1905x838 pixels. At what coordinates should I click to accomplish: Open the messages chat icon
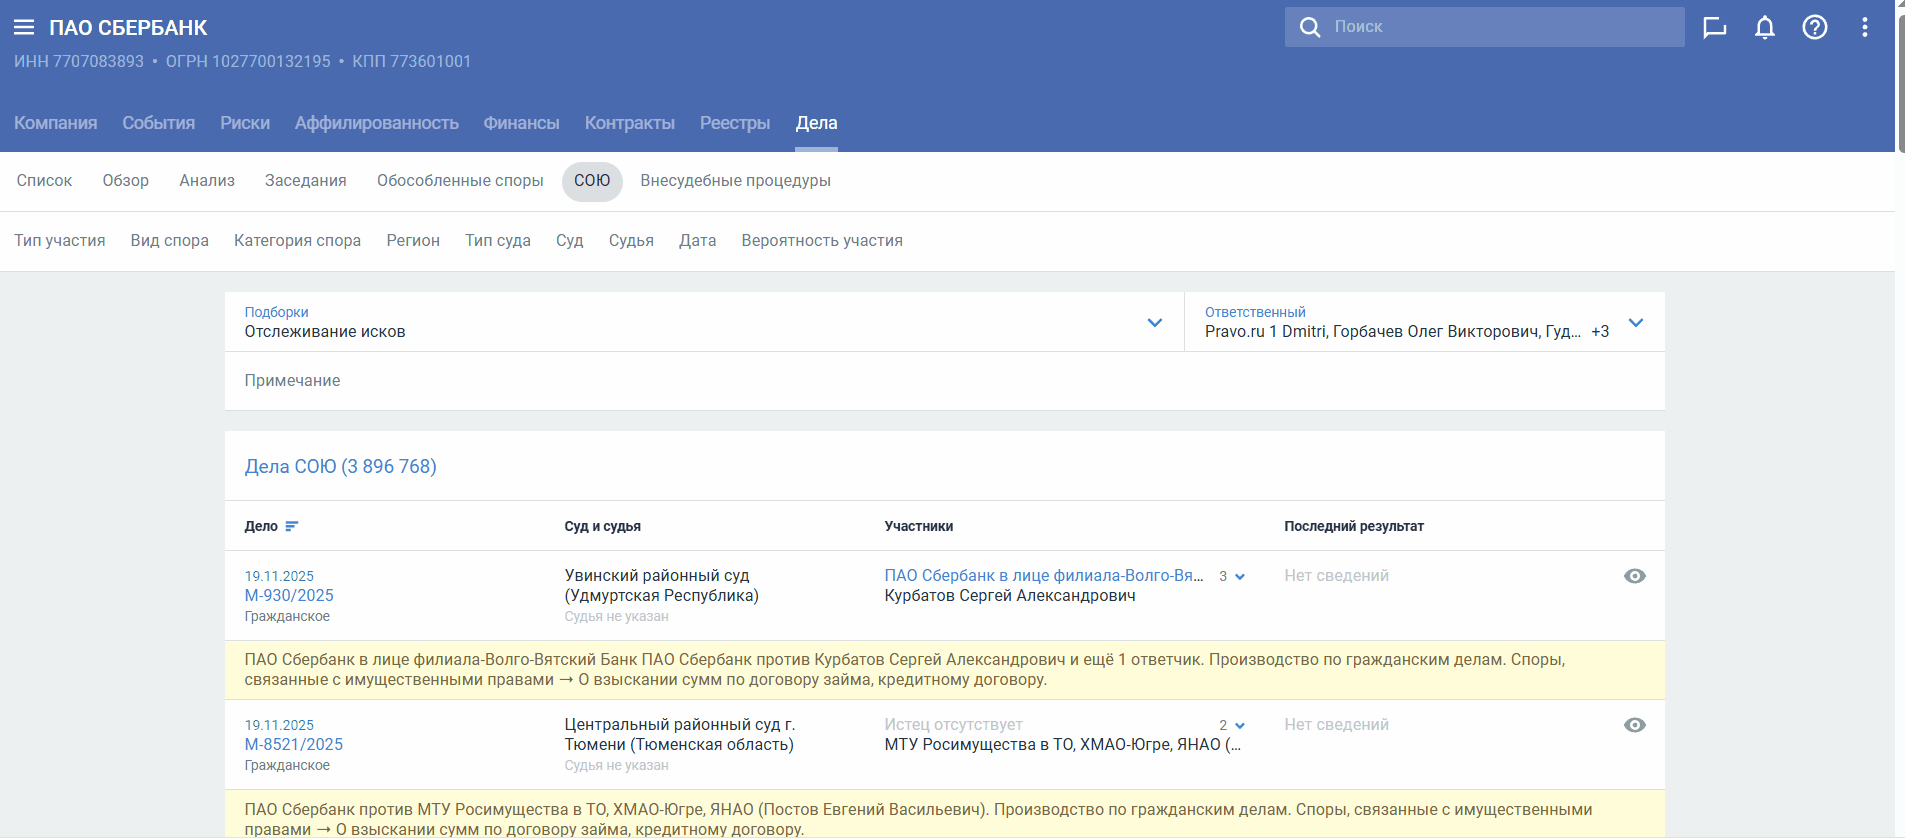[x=1714, y=27]
